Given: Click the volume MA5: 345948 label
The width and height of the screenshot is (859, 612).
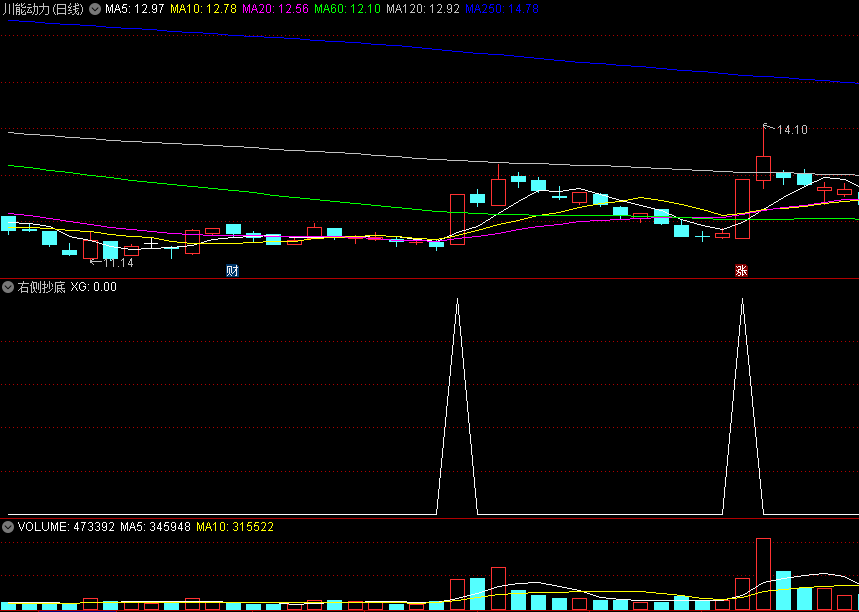Looking at the screenshot, I should 156,527.
